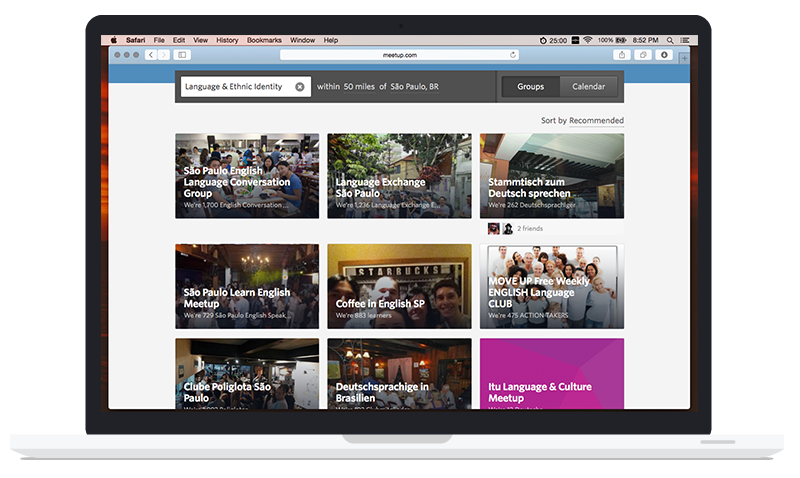Change the São Paulo, BR location

(x=414, y=87)
